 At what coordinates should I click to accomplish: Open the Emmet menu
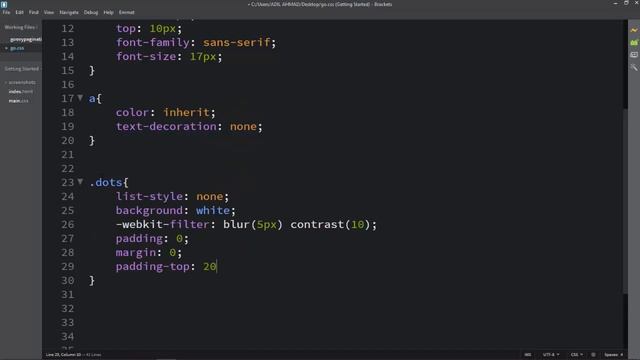coord(127,12)
